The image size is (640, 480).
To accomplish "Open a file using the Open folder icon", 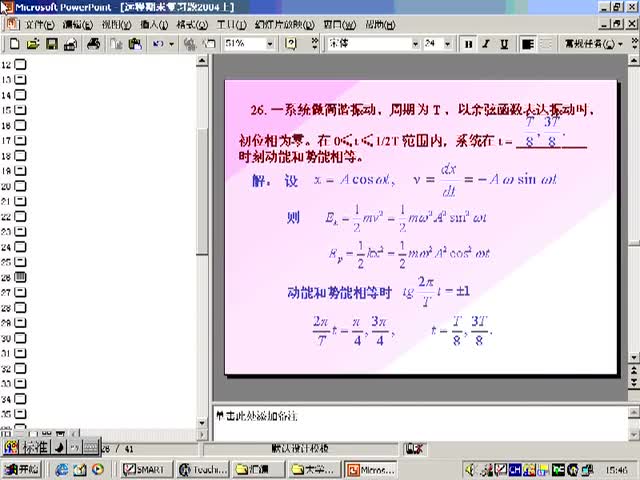I will tap(33, 44).
